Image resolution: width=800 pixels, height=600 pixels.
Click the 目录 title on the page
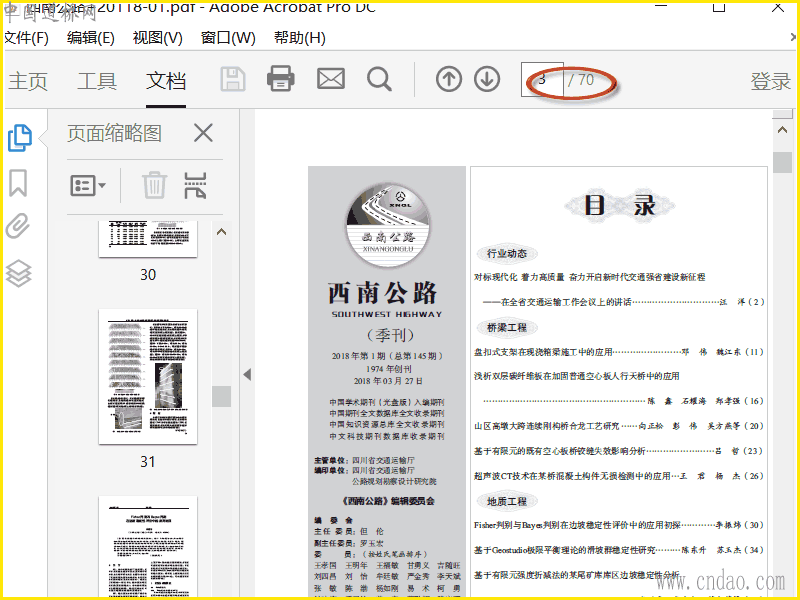pyautogui.click(x=619, y=206)
